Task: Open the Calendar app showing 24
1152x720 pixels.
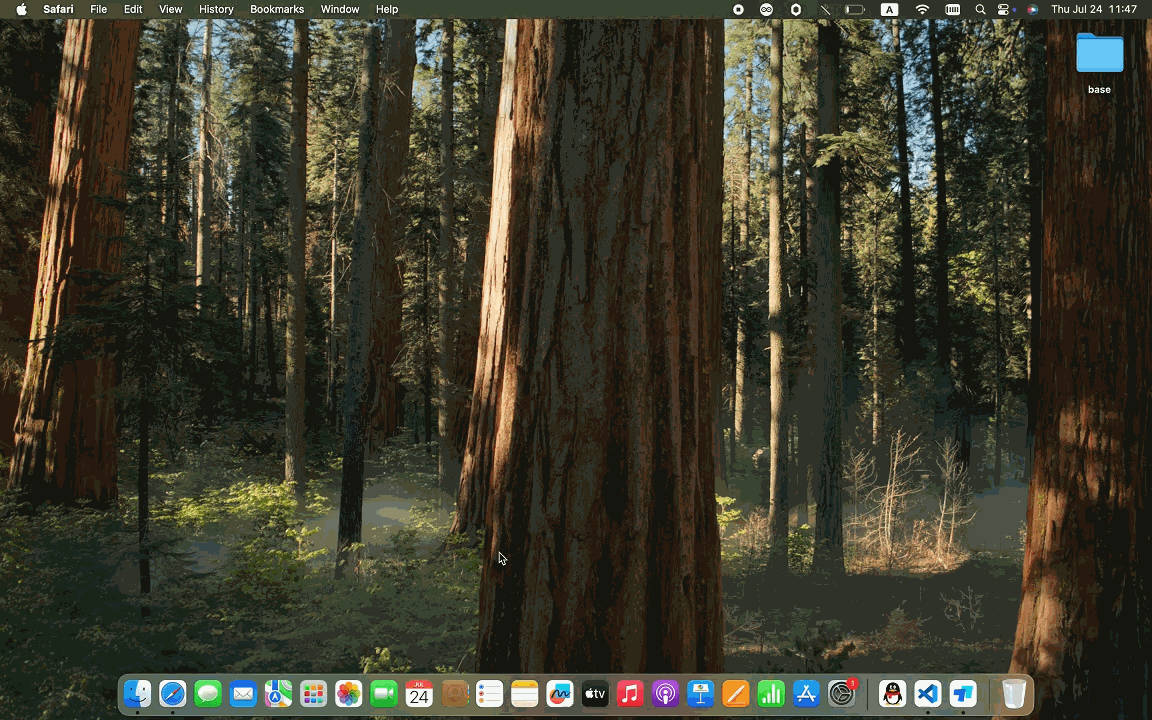Action: [419, 694]
